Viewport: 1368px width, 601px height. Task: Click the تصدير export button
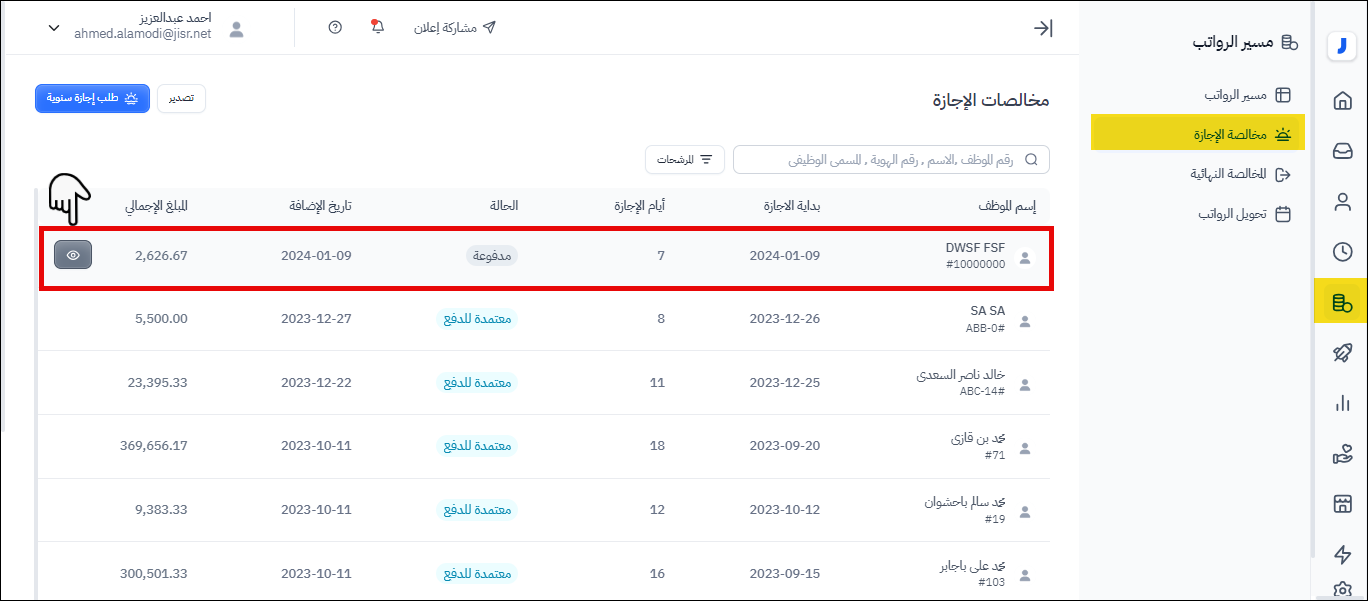pyautogui.click(x=181, y=98)
